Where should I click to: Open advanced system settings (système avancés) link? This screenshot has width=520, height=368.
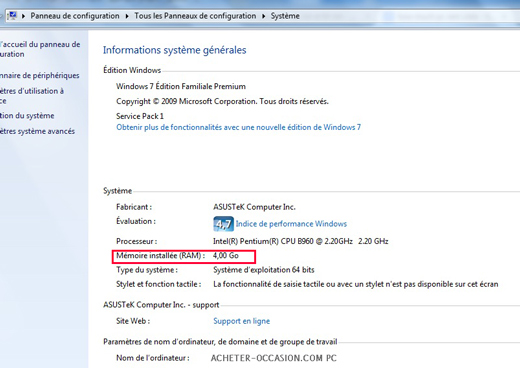[x=37, y=131]
